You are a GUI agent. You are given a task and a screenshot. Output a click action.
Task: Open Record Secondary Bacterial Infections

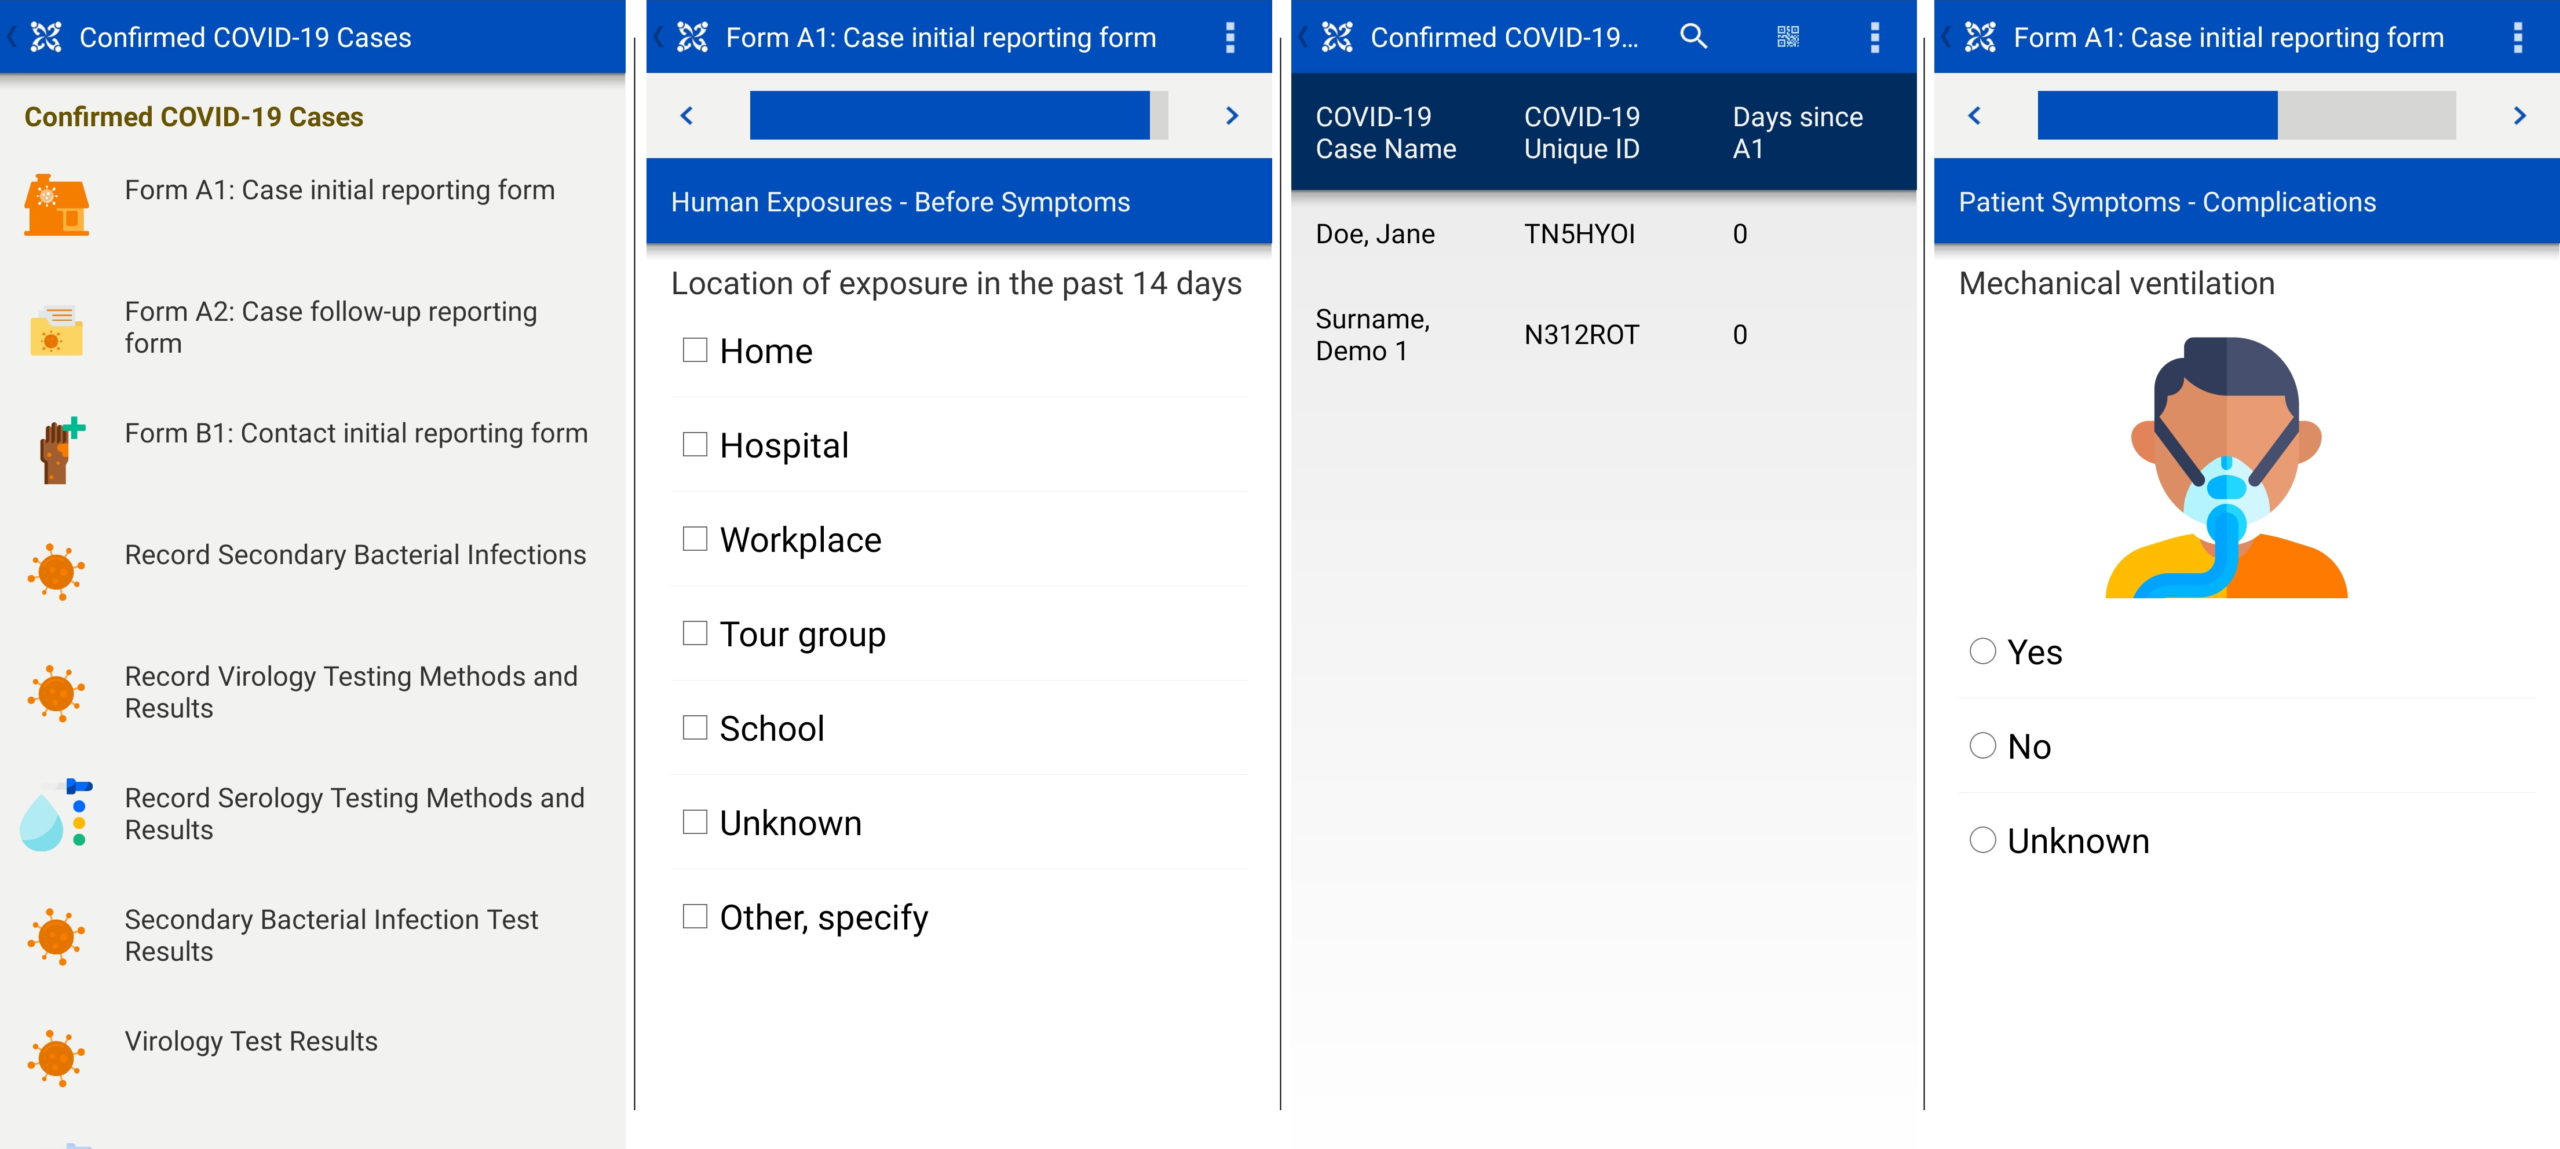coord(356,554)
